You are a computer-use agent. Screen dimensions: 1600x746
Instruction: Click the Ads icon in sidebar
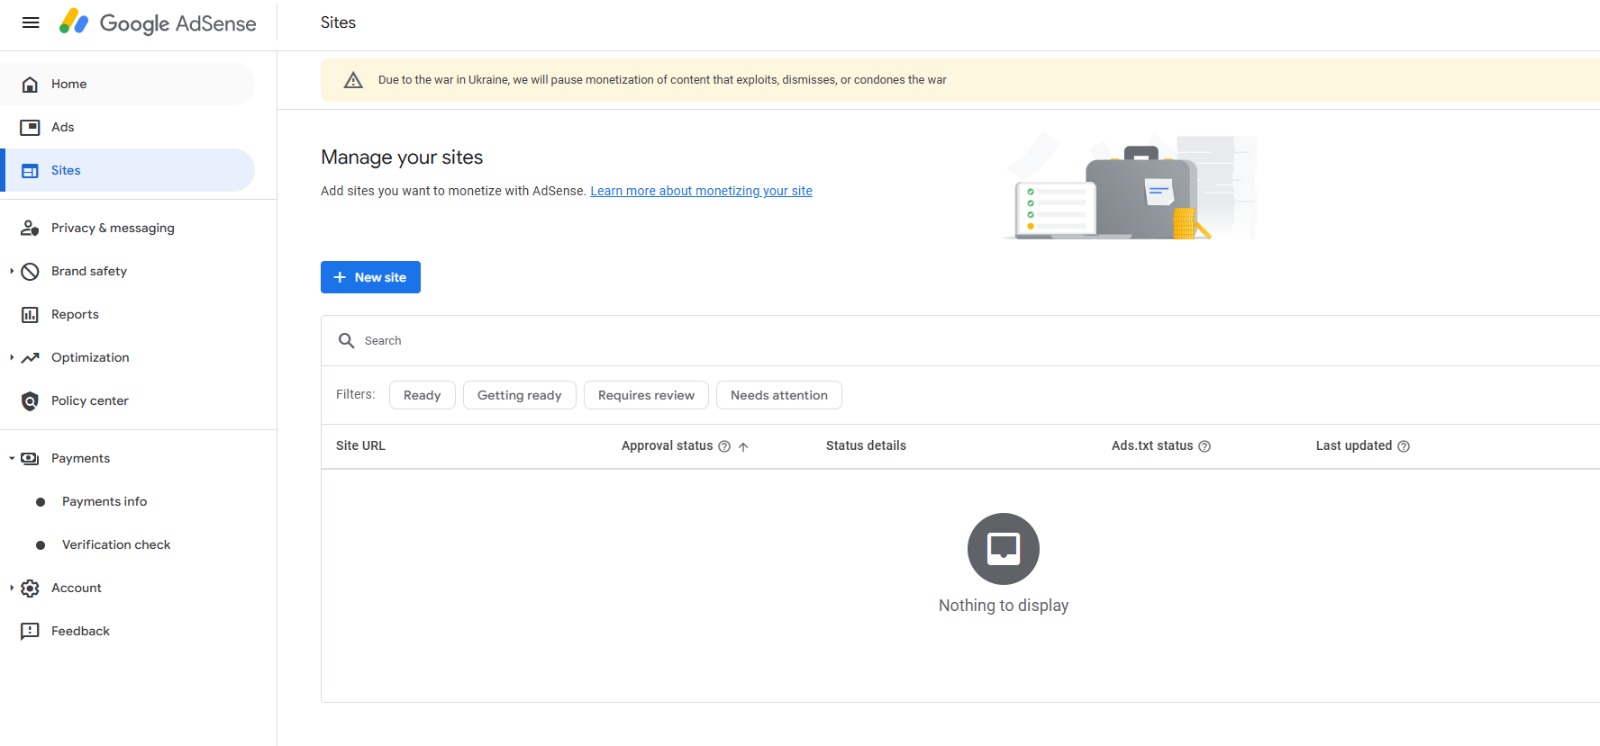tap(30, 127)
